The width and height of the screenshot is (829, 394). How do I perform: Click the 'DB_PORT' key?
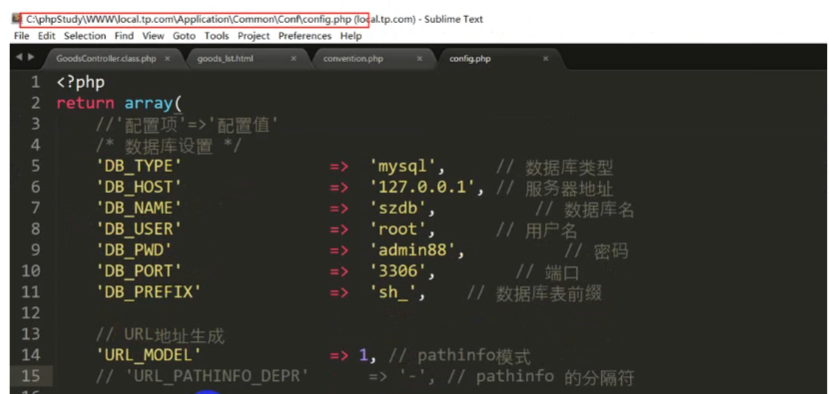(139, 271)
